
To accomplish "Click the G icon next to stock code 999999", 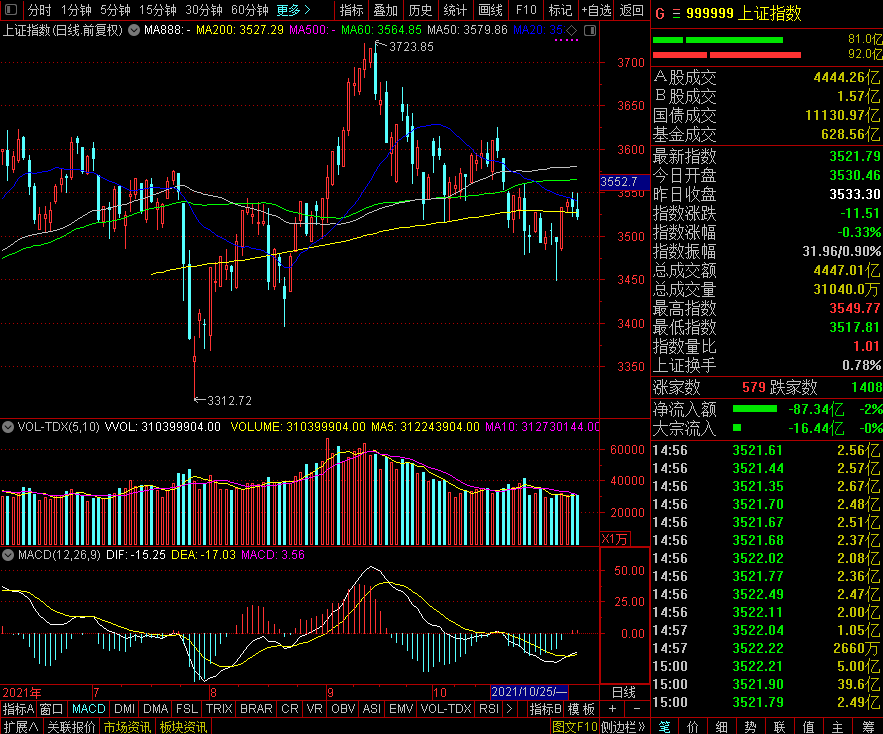I will 659,14.
